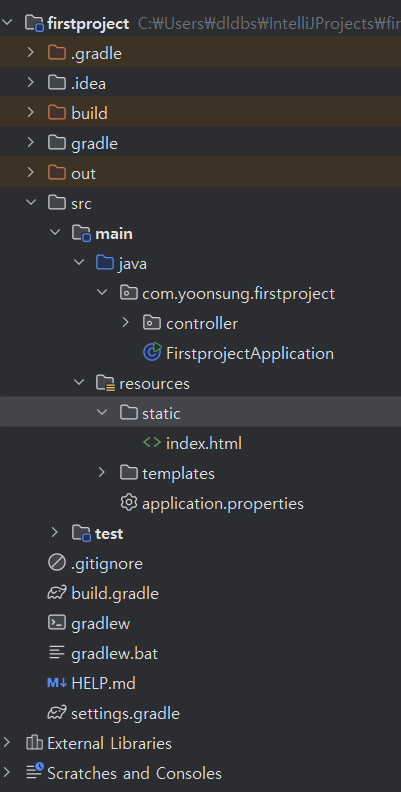The height and width of the screenshot is (792, 401).
Task: Select the com.yoonsung.firstproject package name
Action: point(238,293)
